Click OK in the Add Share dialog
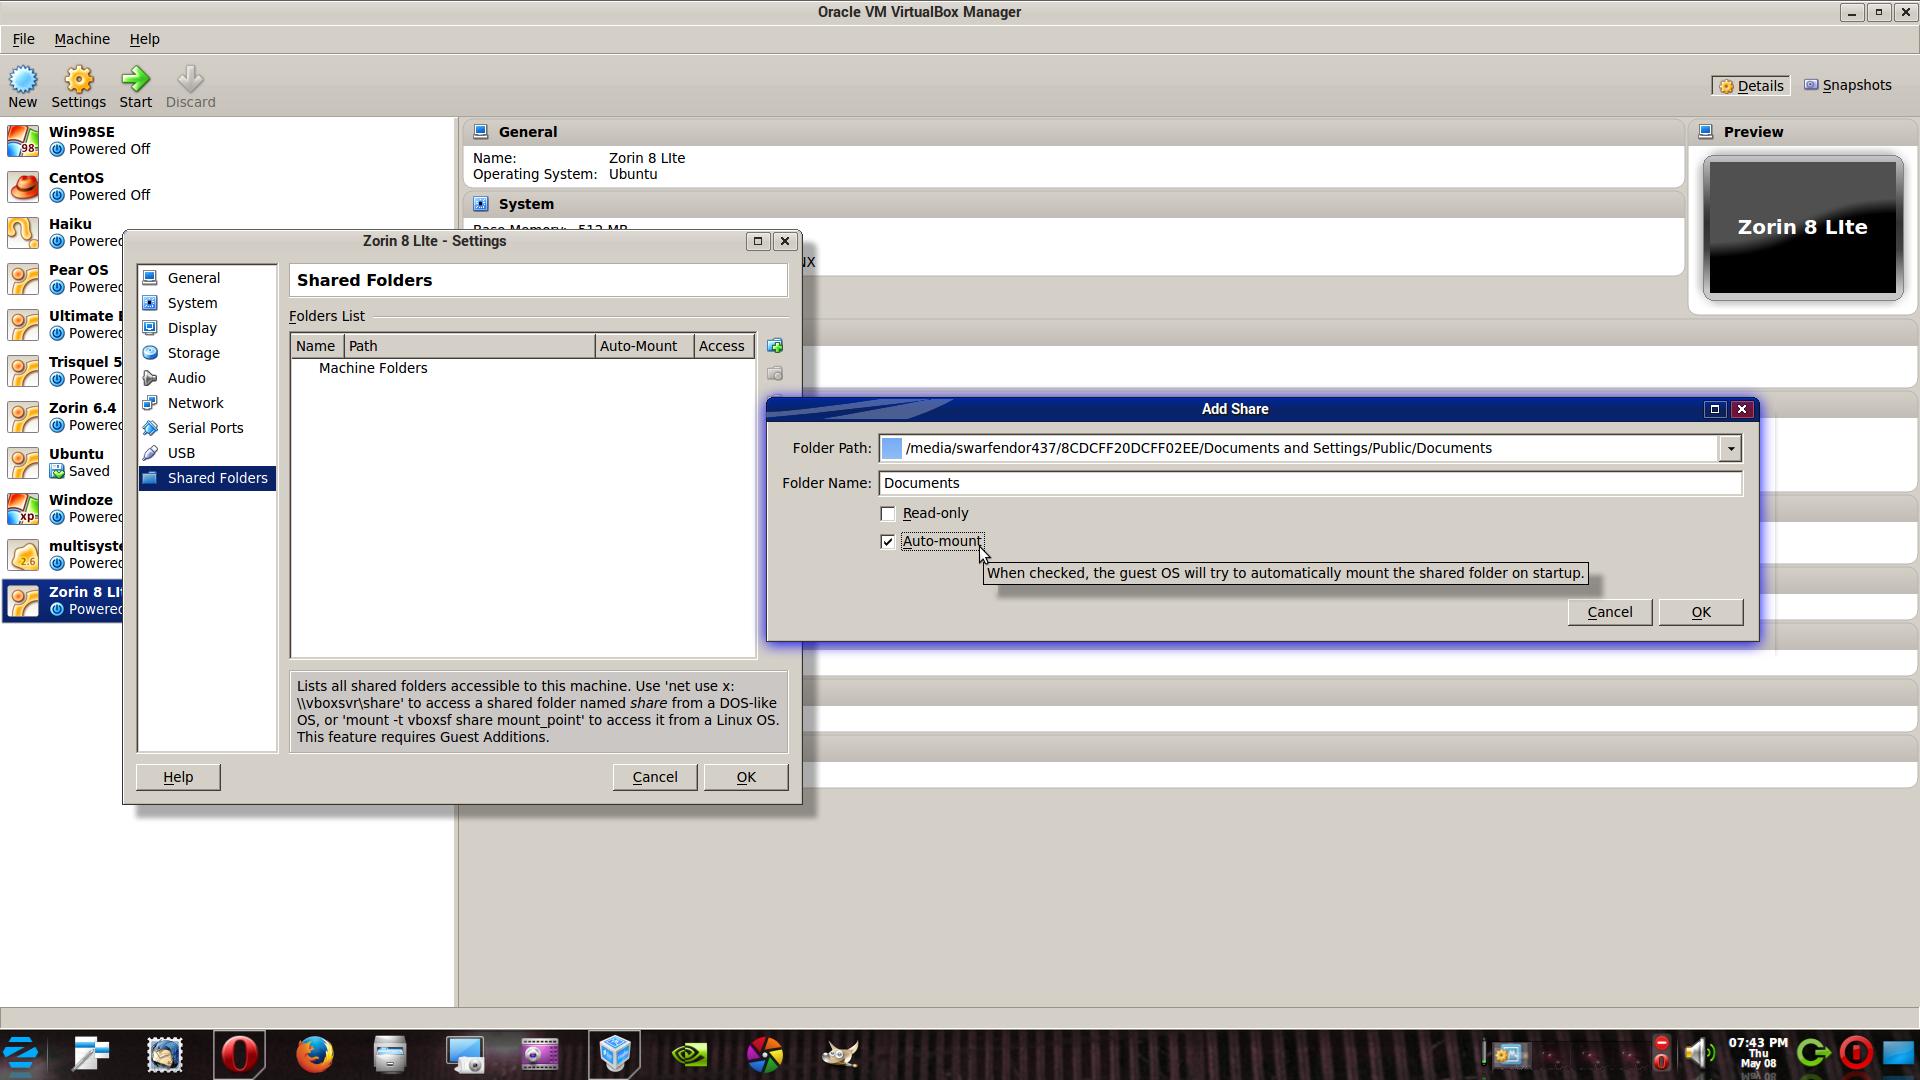Screen dimensions: 1920x1080 (1700, 612)
